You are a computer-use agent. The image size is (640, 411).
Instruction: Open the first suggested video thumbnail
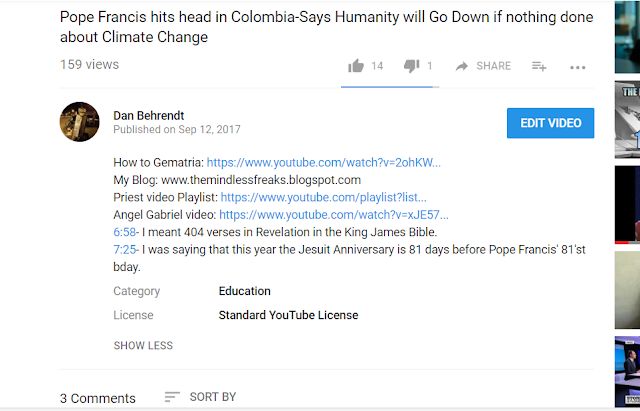[627, 37]
